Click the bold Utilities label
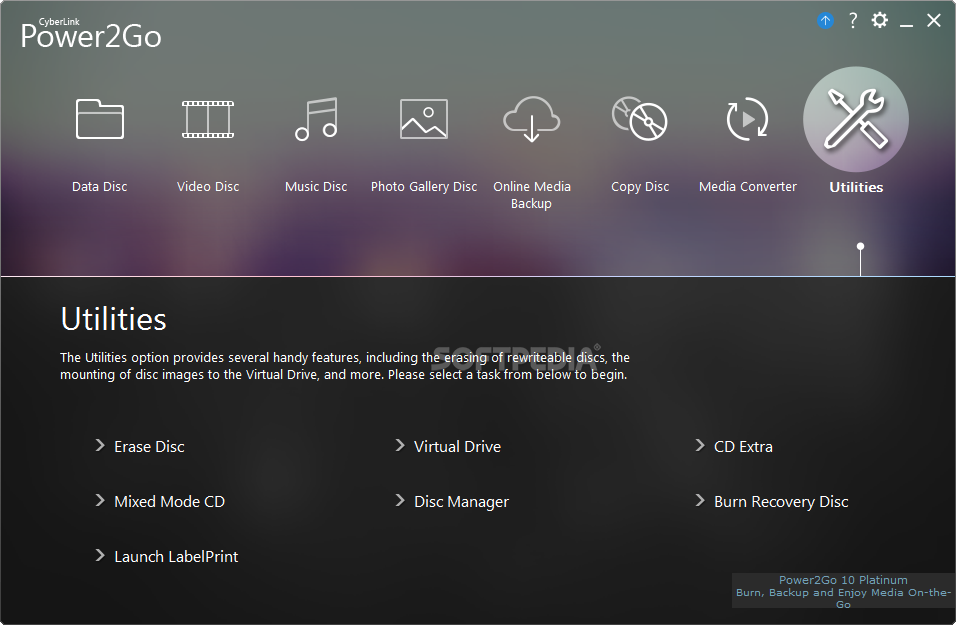This screenshot has height=625, width=956. 856,187
